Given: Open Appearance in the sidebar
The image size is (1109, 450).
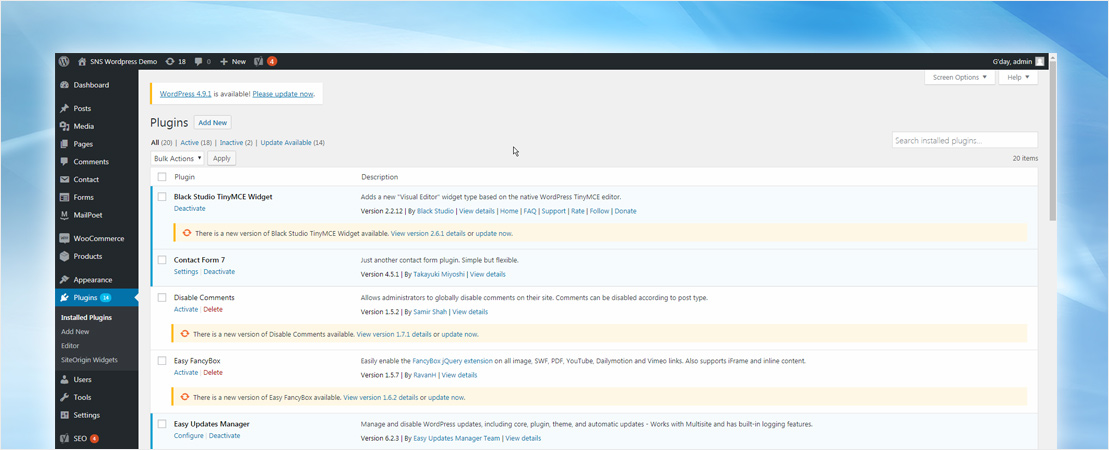Looking at the screenshot, I should pos(92,280).
